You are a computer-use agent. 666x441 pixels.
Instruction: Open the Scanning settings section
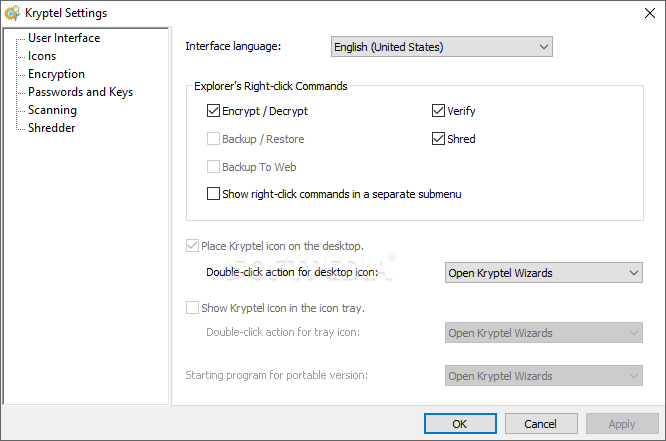click(x=52, y=110)
